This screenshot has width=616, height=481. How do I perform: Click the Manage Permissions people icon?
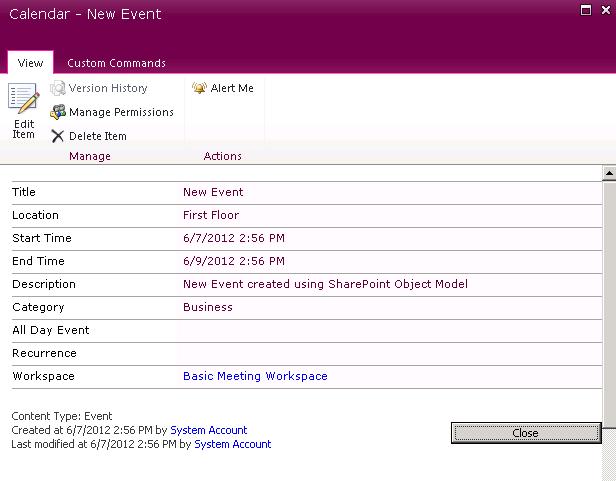click(x=58, y=112)
